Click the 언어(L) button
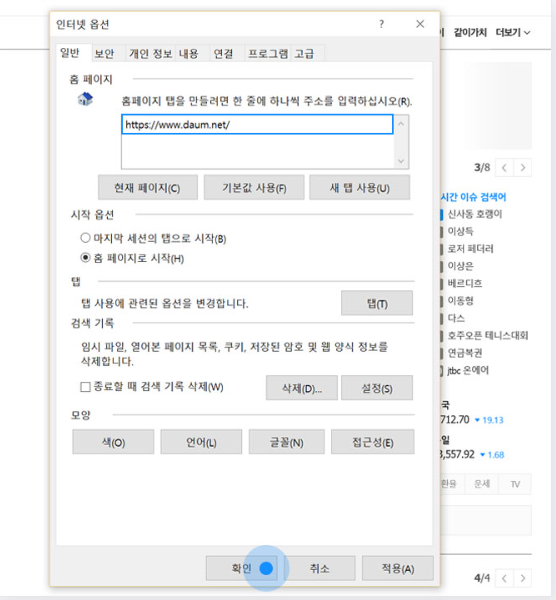Viewport: 556px width, 600px height. 201,442
